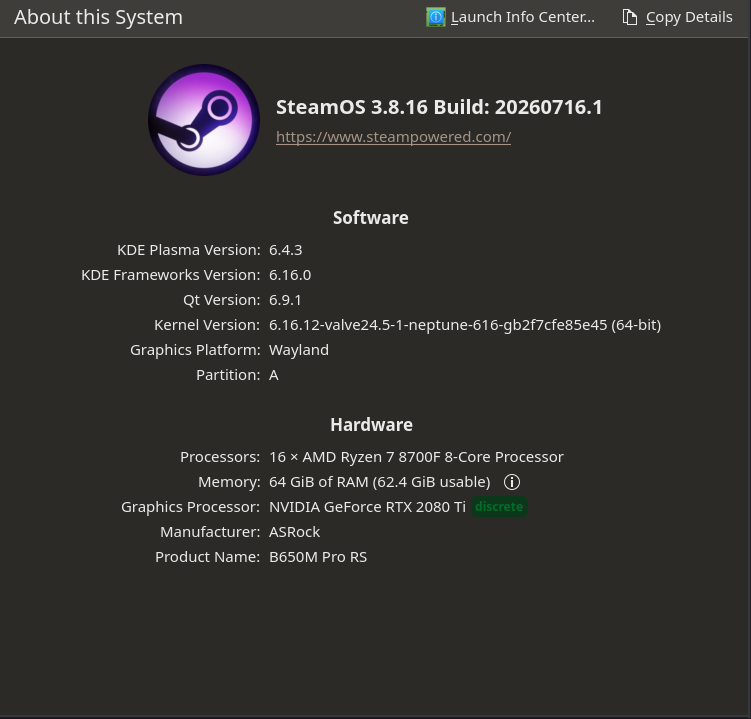Click the Copy Details button
The image size is (751, 719).
677,17
